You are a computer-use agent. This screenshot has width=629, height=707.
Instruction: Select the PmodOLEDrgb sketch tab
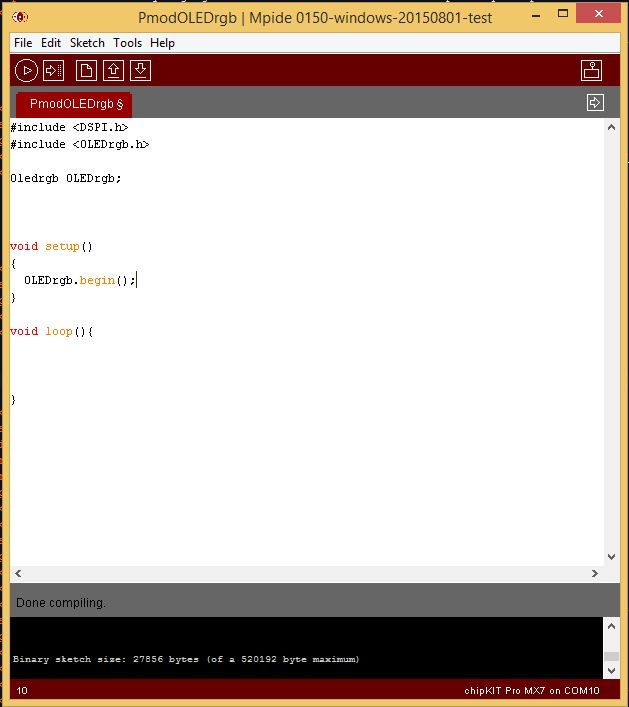click(x=74, y=104)
